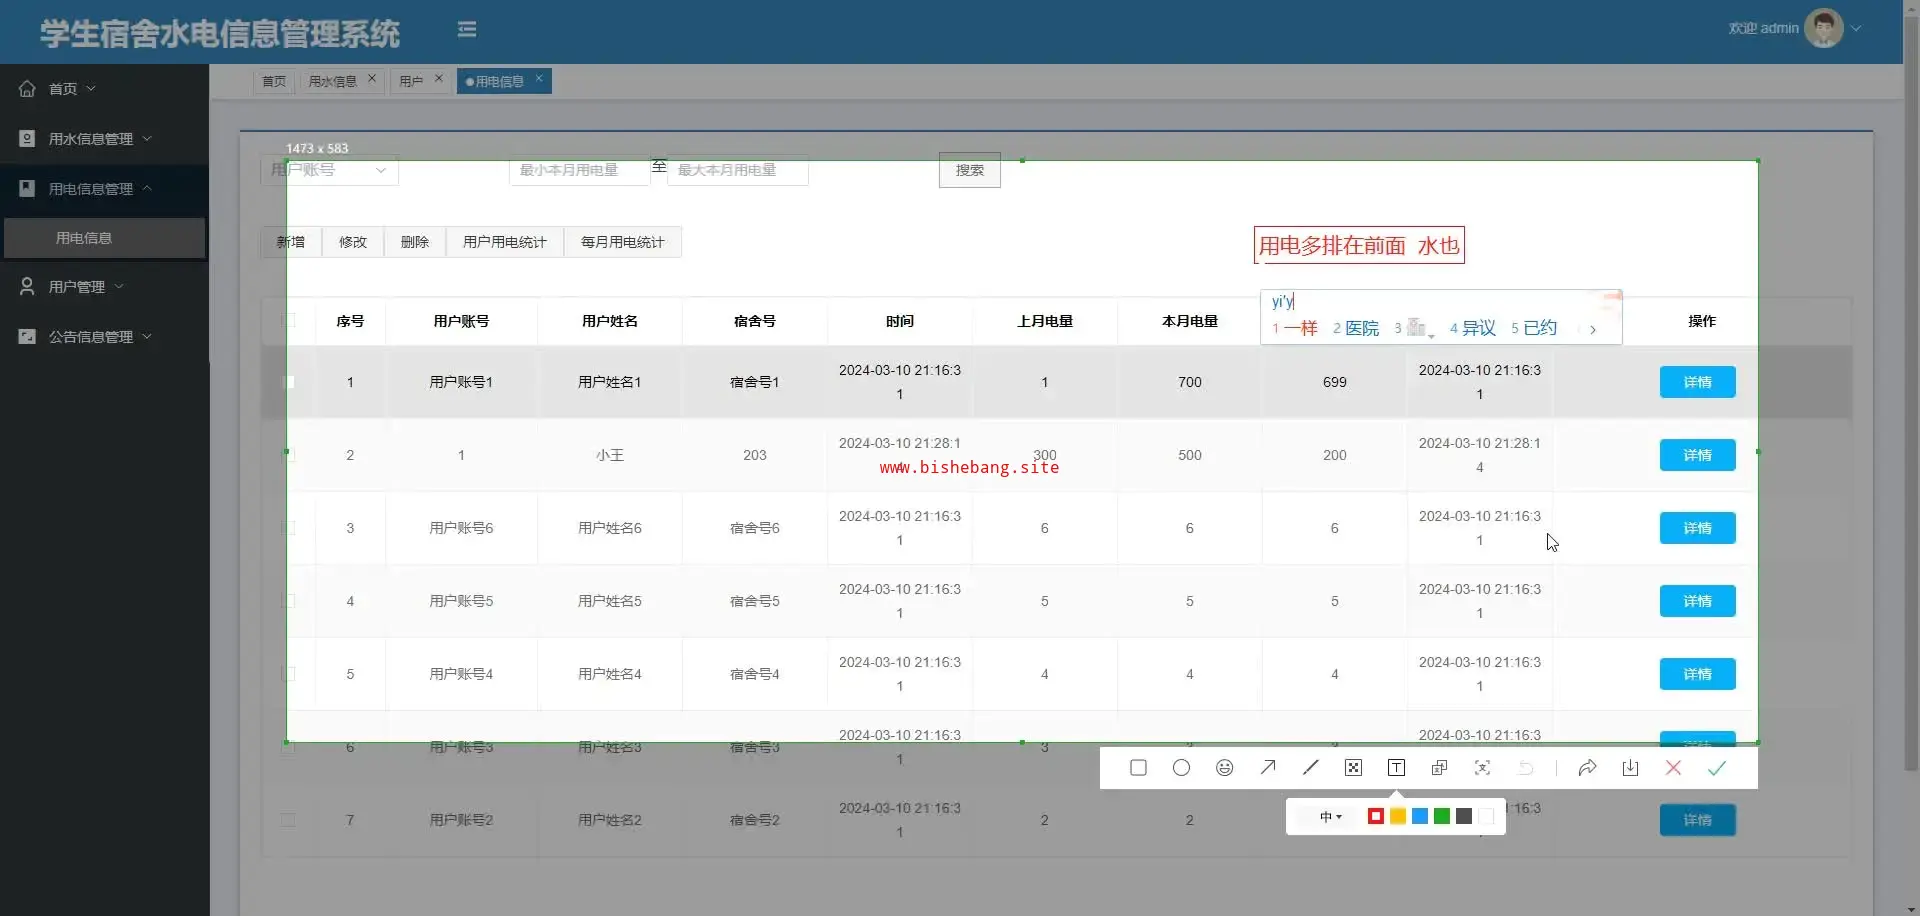Toggle the select-all header checkbox
This screenshot has height=916, width=1920.
click(289, 321)
